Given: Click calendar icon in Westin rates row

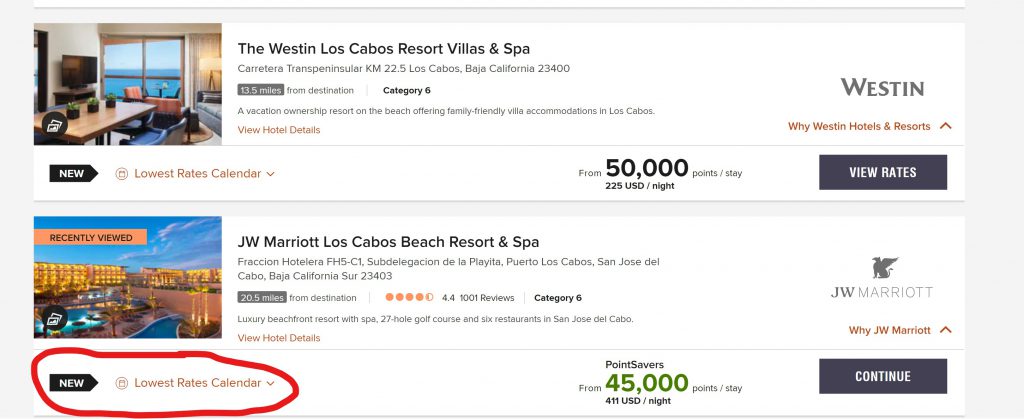Looking at the screenshot, I should point(122,173).
